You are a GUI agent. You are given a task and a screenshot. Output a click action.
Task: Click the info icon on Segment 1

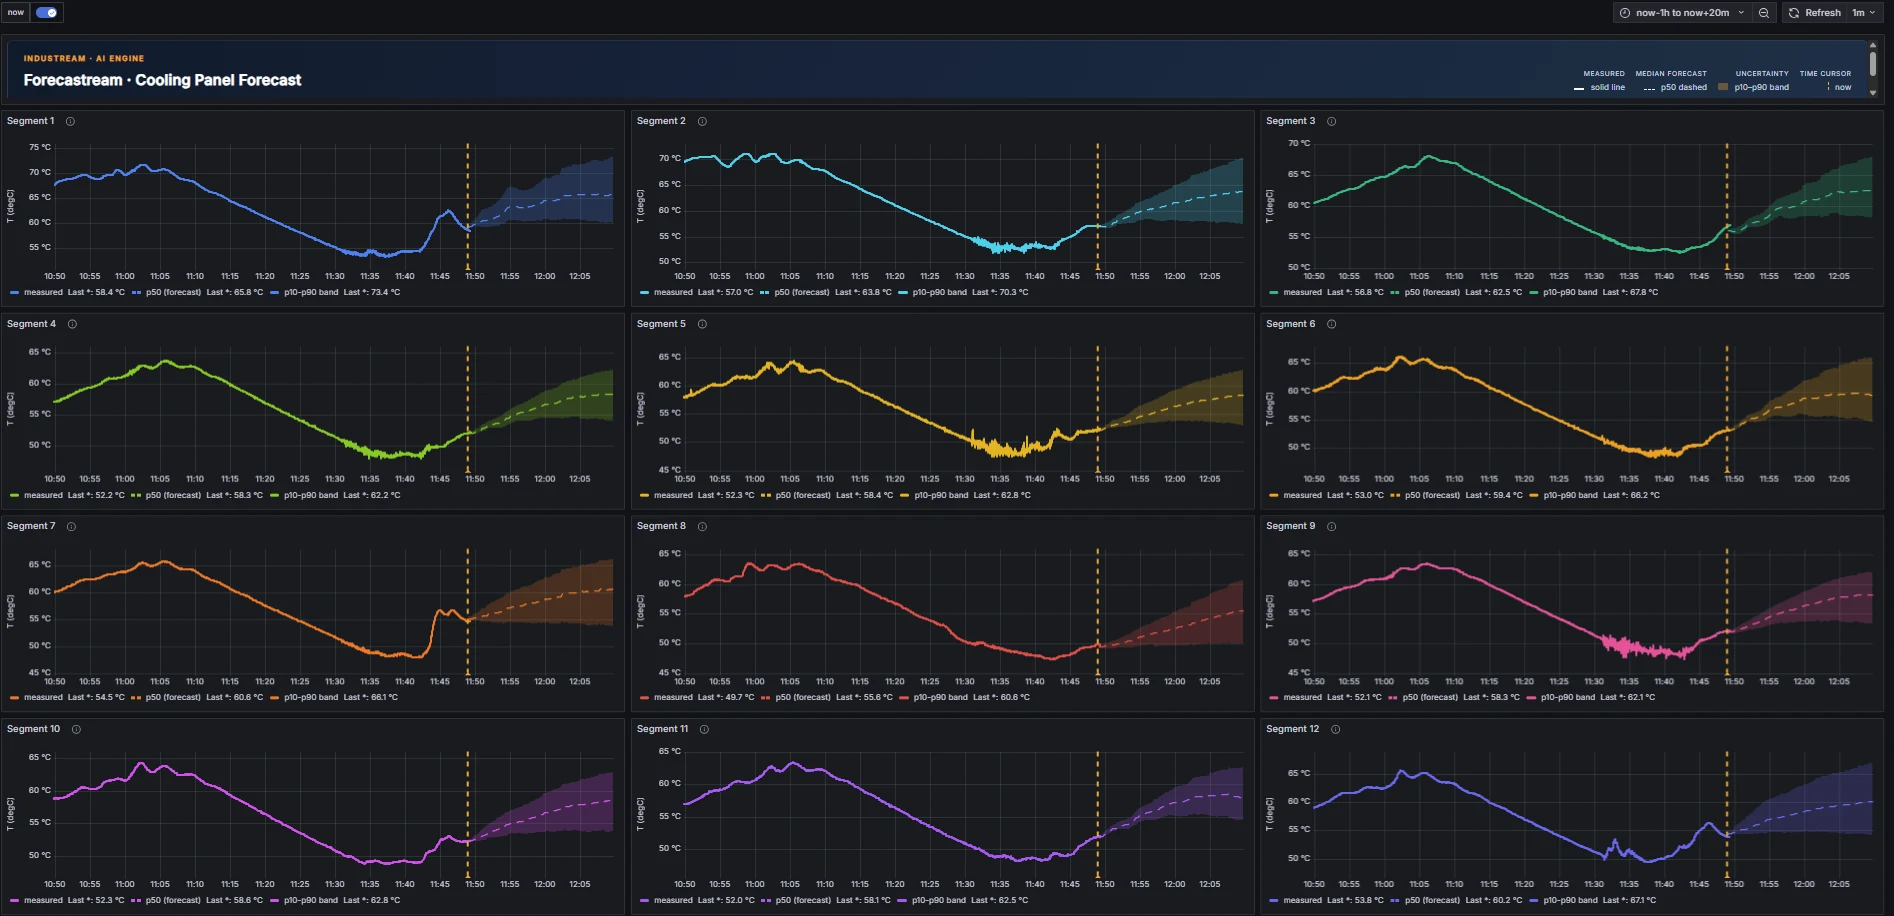point(70,120)
